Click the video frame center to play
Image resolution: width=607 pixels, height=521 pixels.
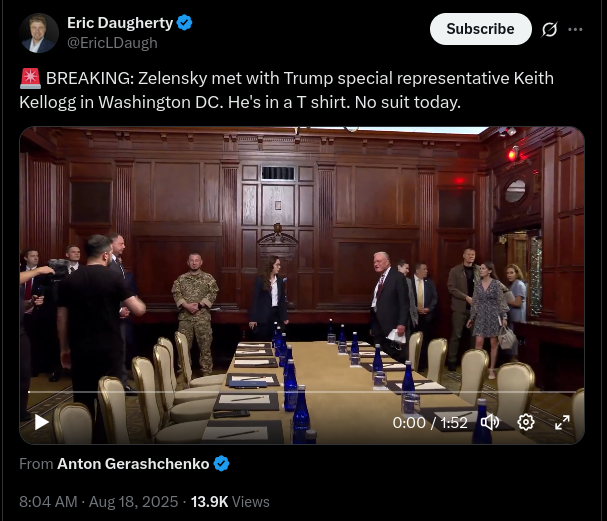pyautogui.click(x=302, y=285)
